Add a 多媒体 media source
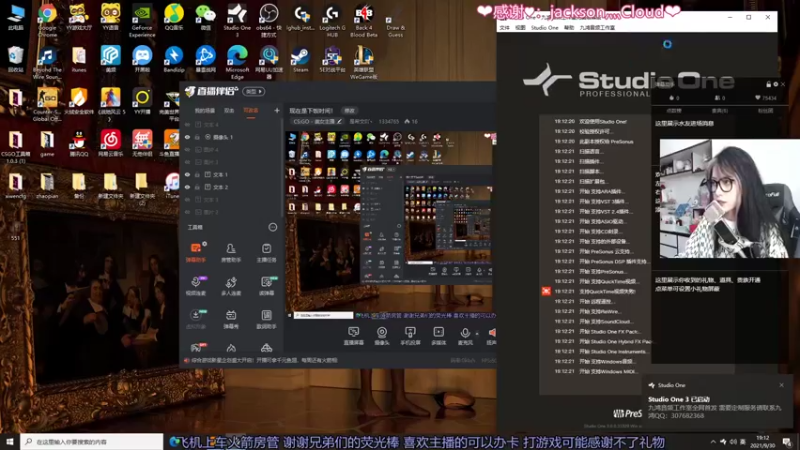The width and height of the screenshot is (800, 450). 438,336
